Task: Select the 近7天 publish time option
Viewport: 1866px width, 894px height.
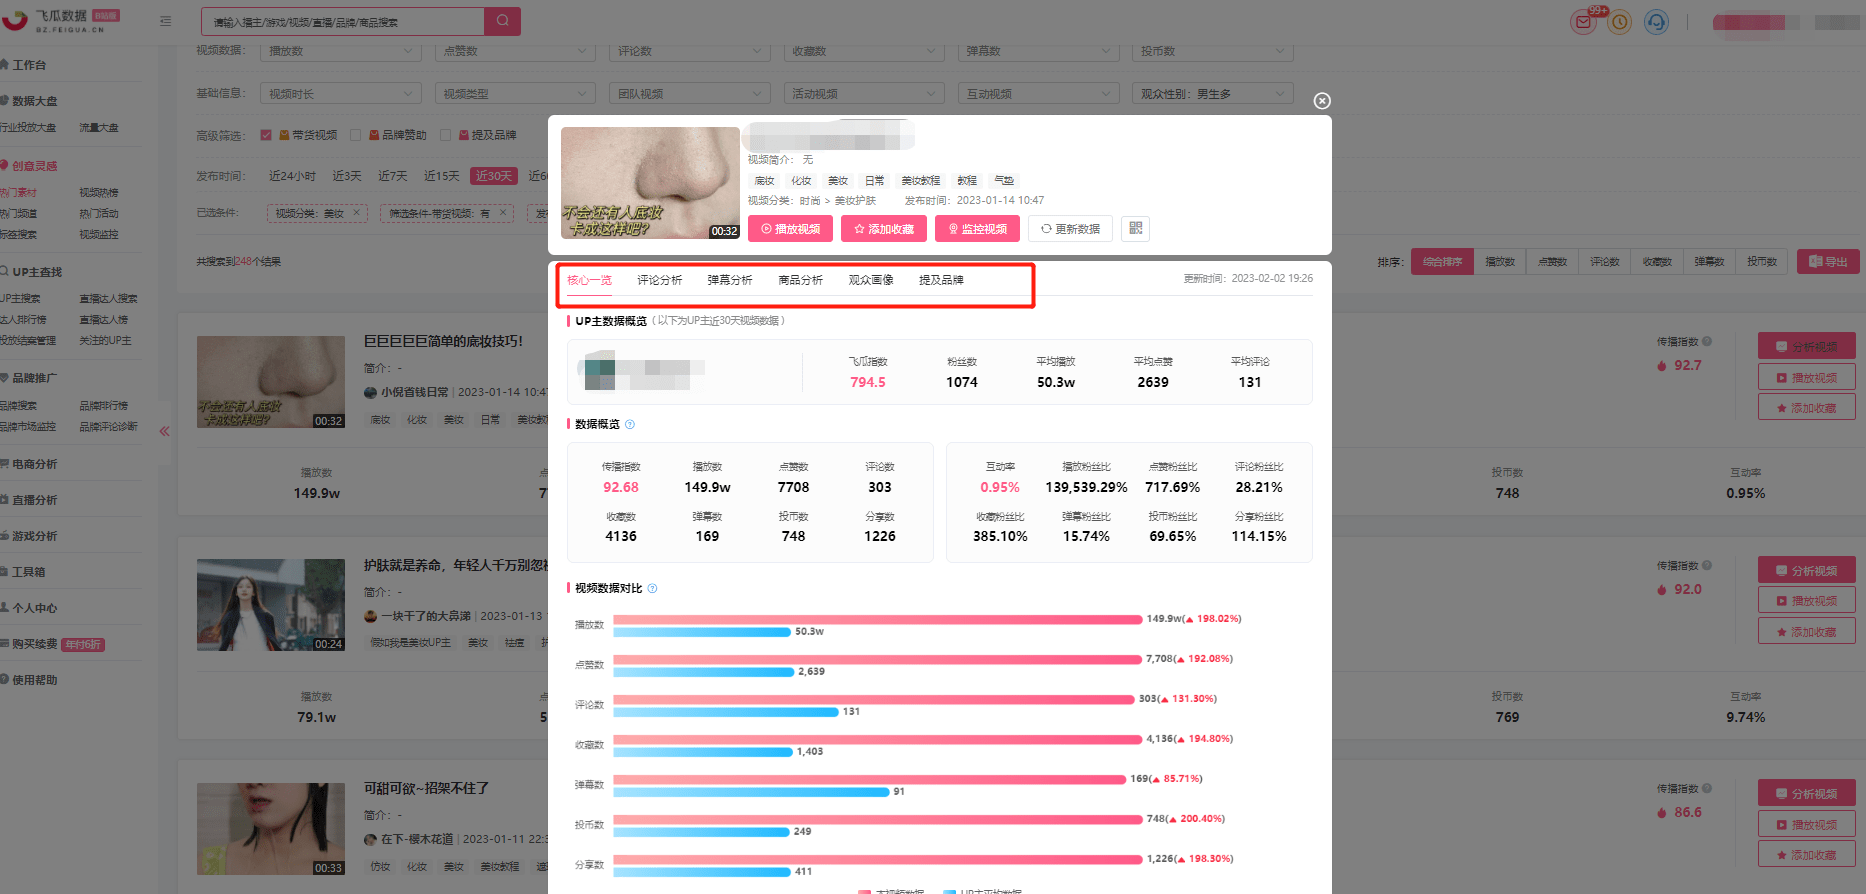Action: click(x=393, y=176)
